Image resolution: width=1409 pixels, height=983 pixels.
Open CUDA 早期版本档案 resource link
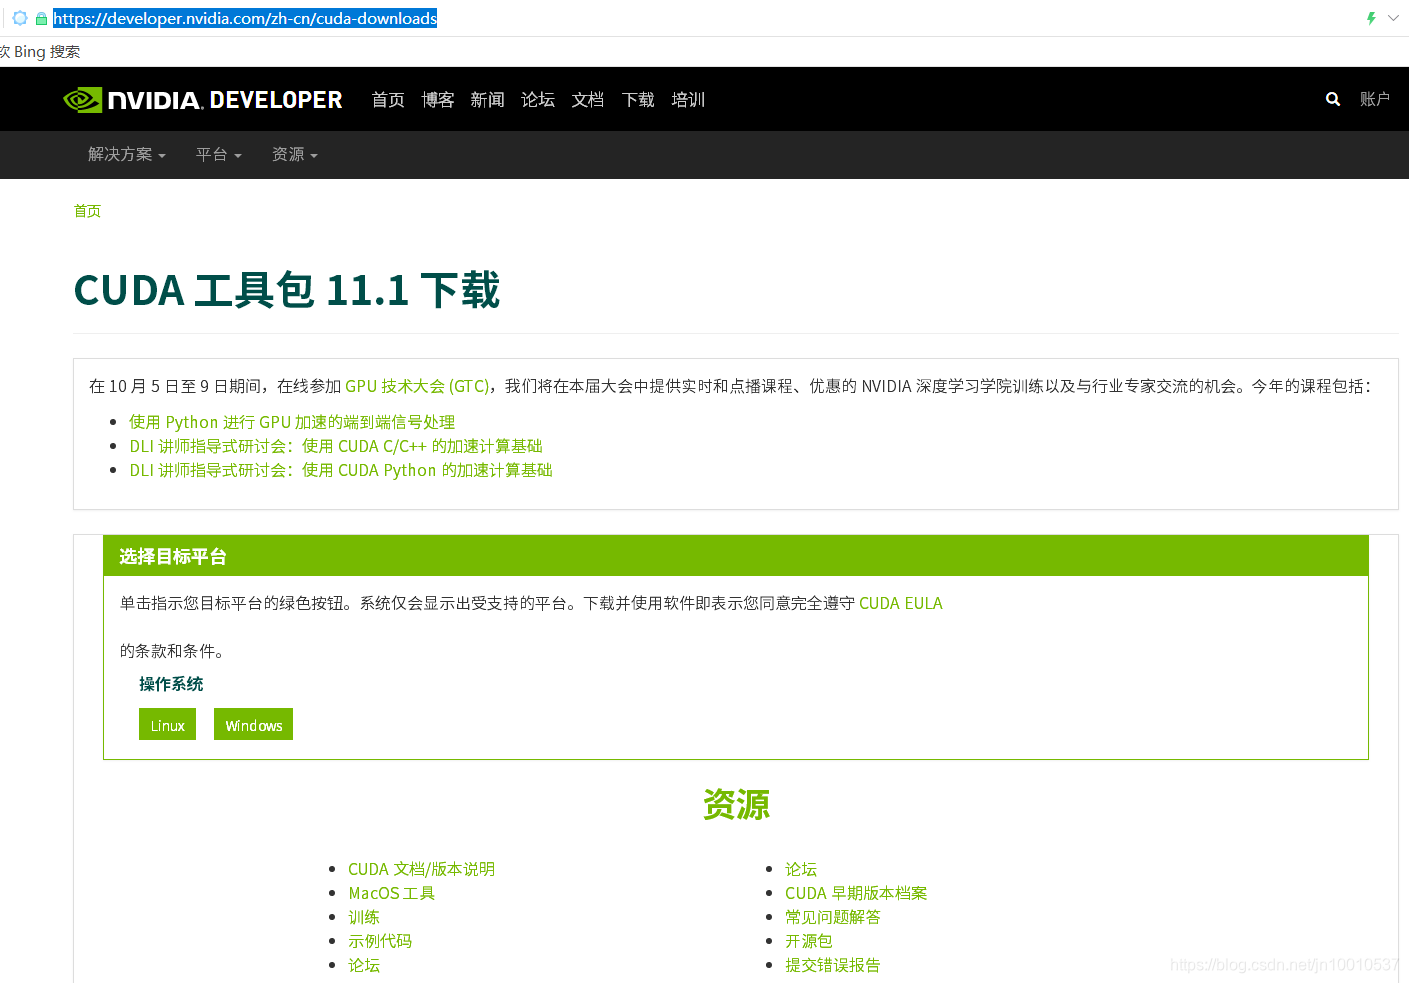tap(856, 893)
